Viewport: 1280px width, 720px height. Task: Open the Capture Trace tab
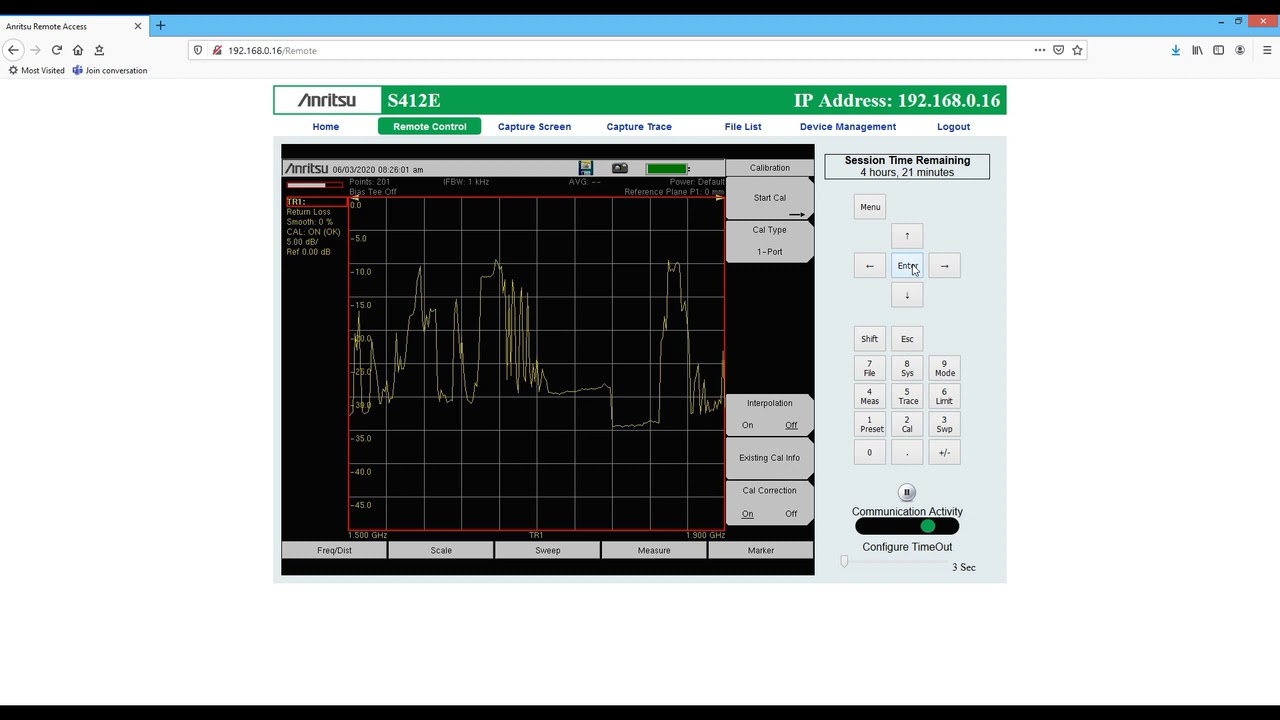tap(639, 127)
